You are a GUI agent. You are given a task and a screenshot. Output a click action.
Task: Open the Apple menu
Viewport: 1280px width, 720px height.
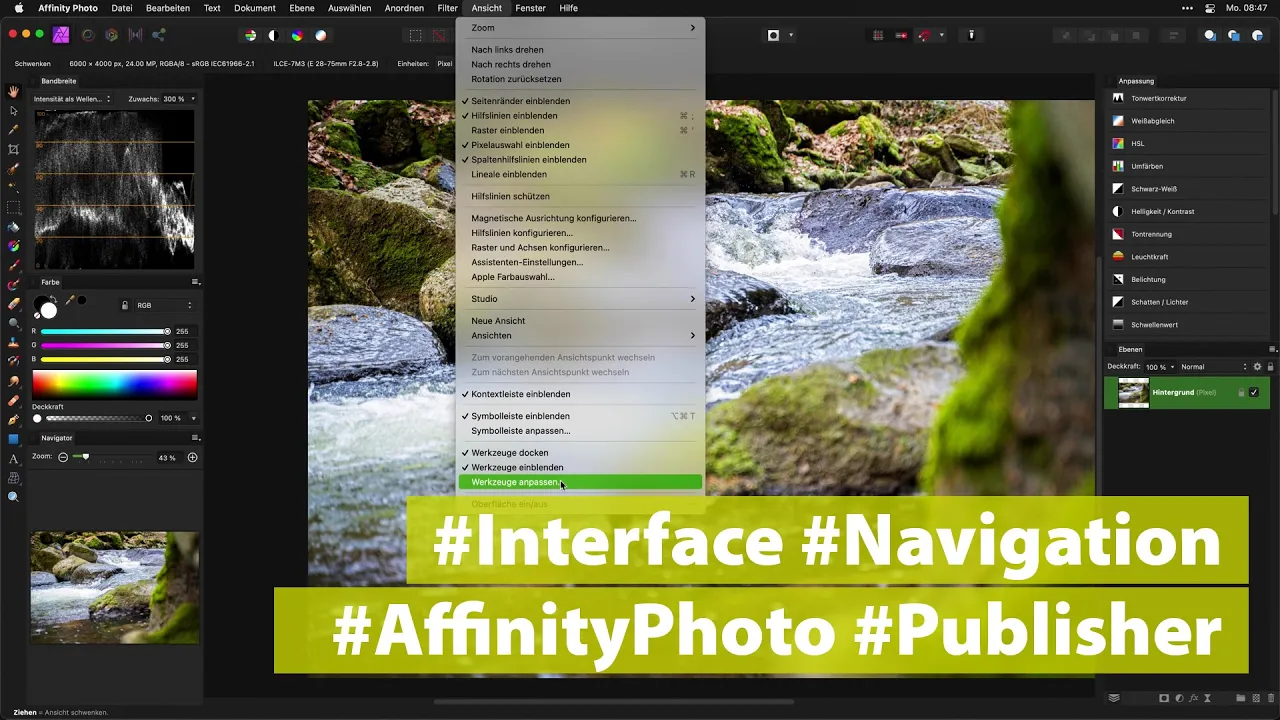(18, 8)
